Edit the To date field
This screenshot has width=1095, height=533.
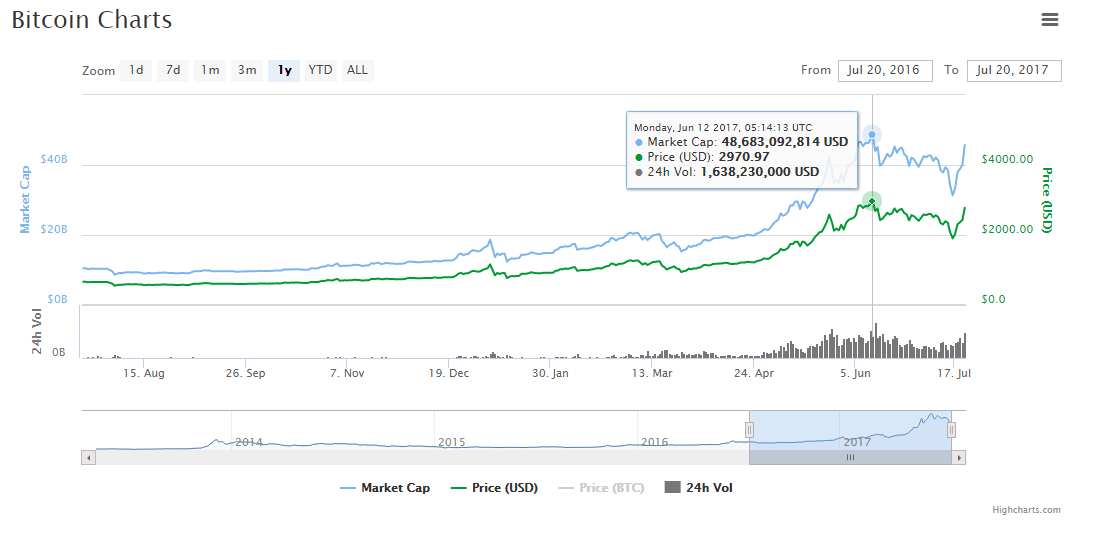tap(1014, 71)
